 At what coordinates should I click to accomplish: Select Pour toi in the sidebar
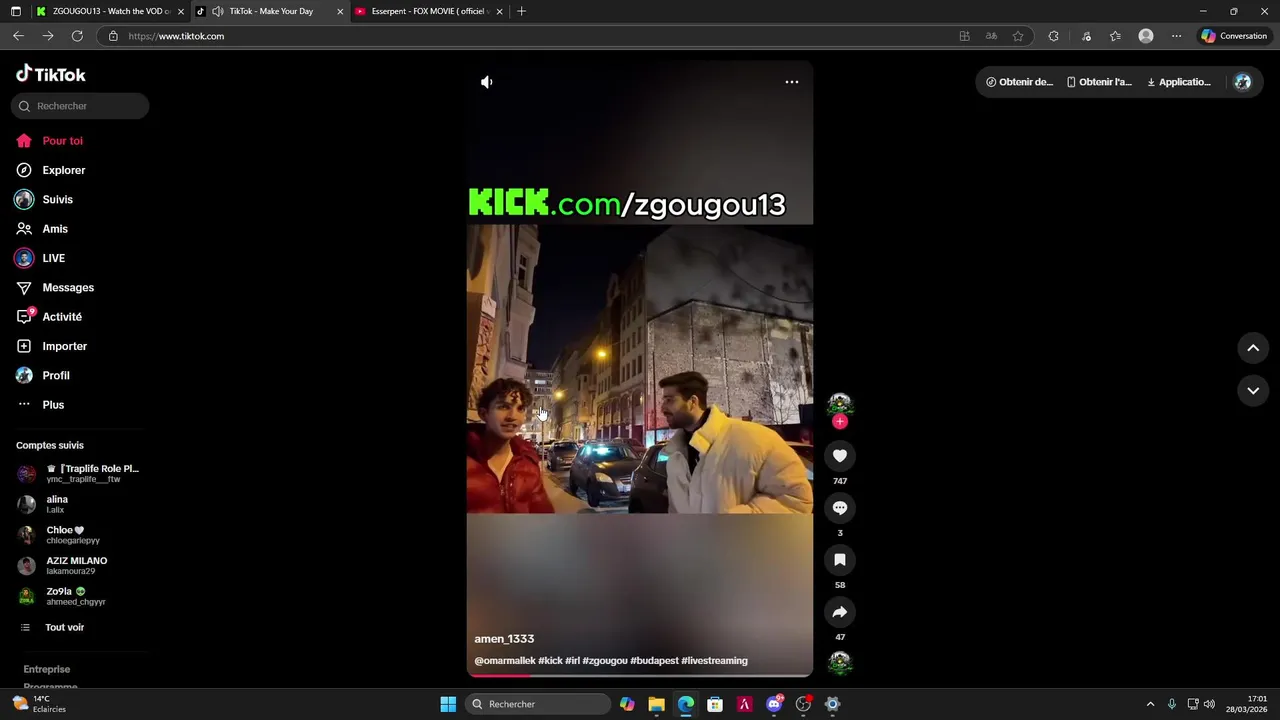(x=62, y=141)
